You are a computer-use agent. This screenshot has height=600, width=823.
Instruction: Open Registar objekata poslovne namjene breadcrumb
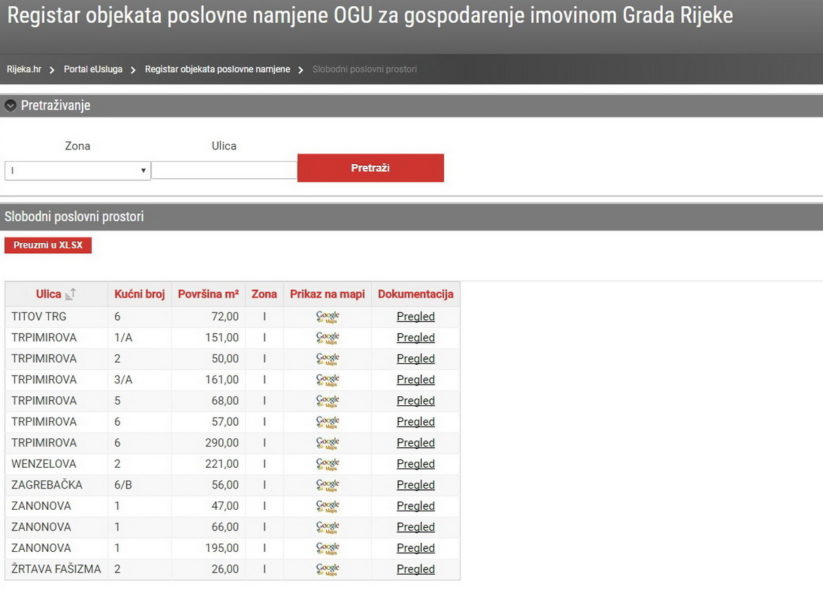tap(217, 69)
